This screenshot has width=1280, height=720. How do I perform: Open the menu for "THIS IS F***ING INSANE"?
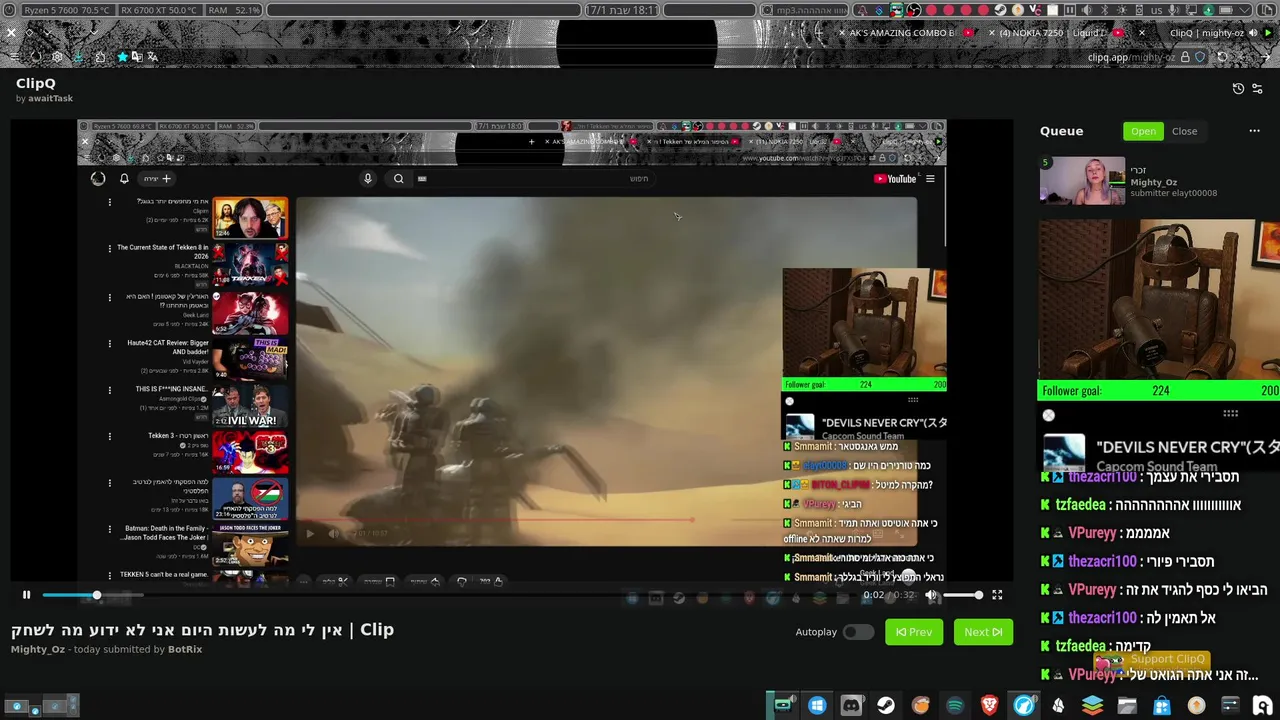pyautogui.click(x=110, y=389)
